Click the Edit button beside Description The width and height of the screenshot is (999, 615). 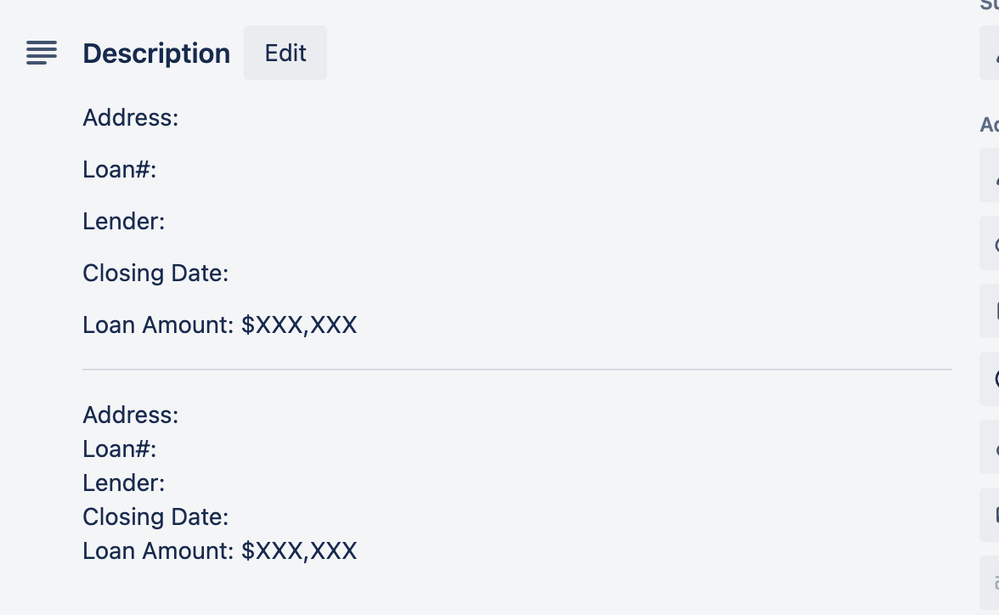click(x=285, y=53)
